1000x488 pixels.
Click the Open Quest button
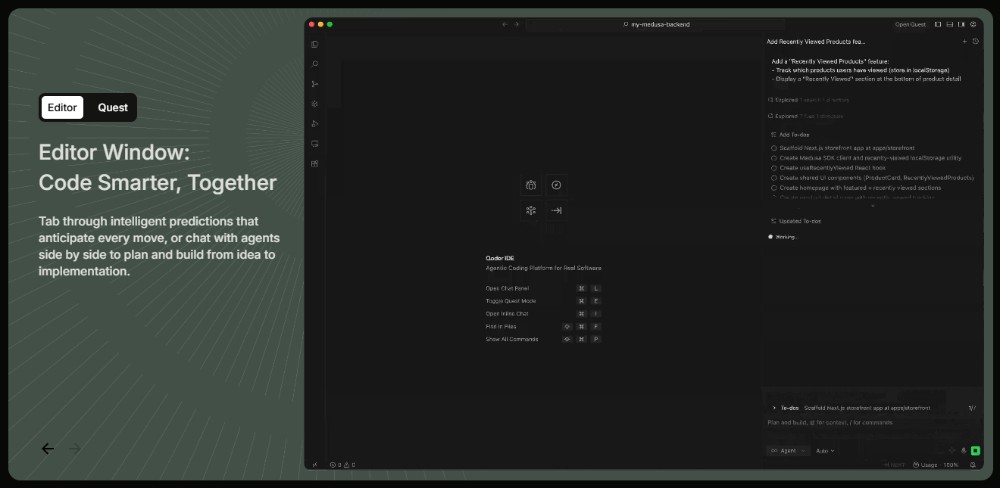910,24
